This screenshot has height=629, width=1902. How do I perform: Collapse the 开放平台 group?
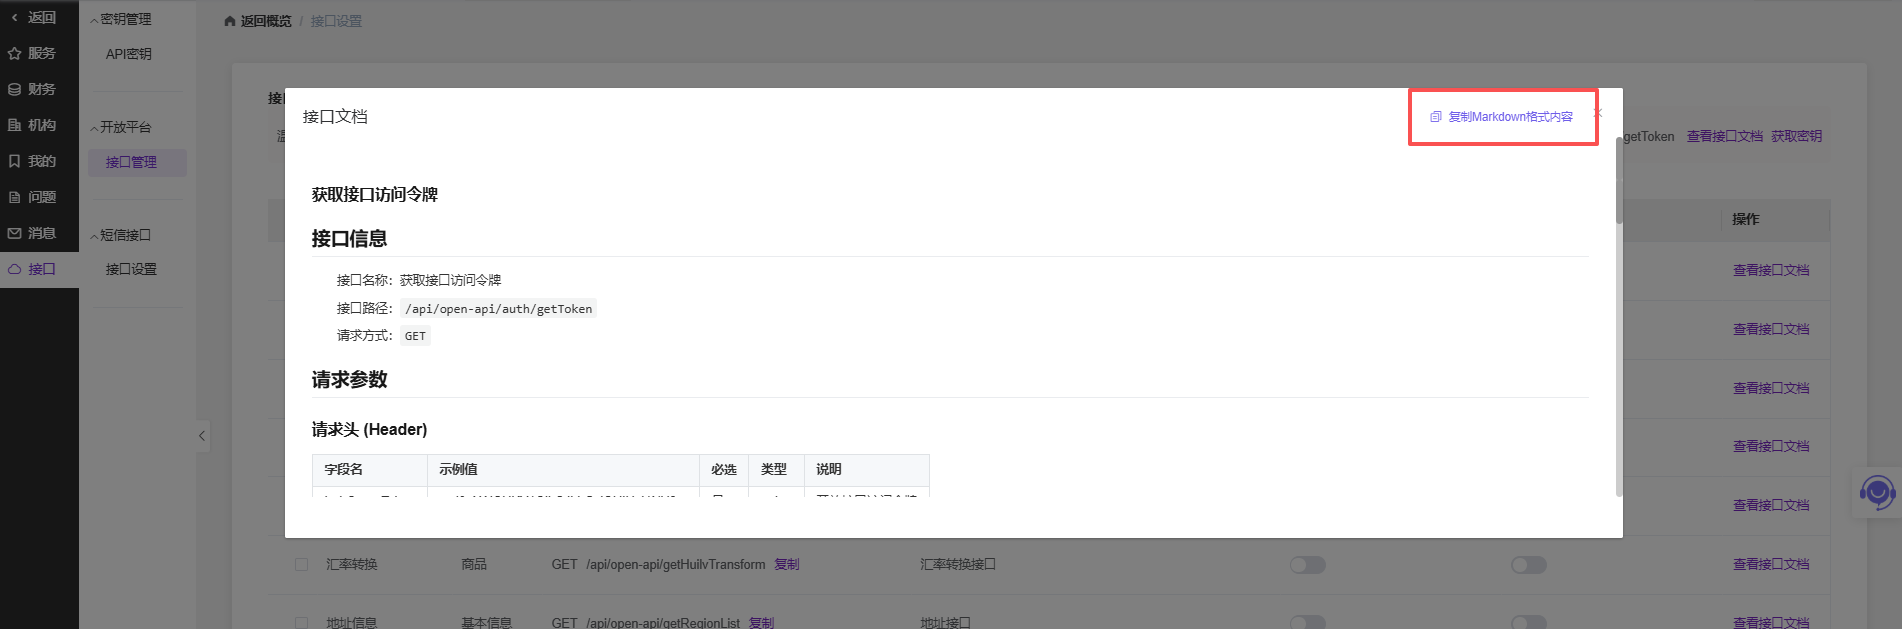[120, 127]
